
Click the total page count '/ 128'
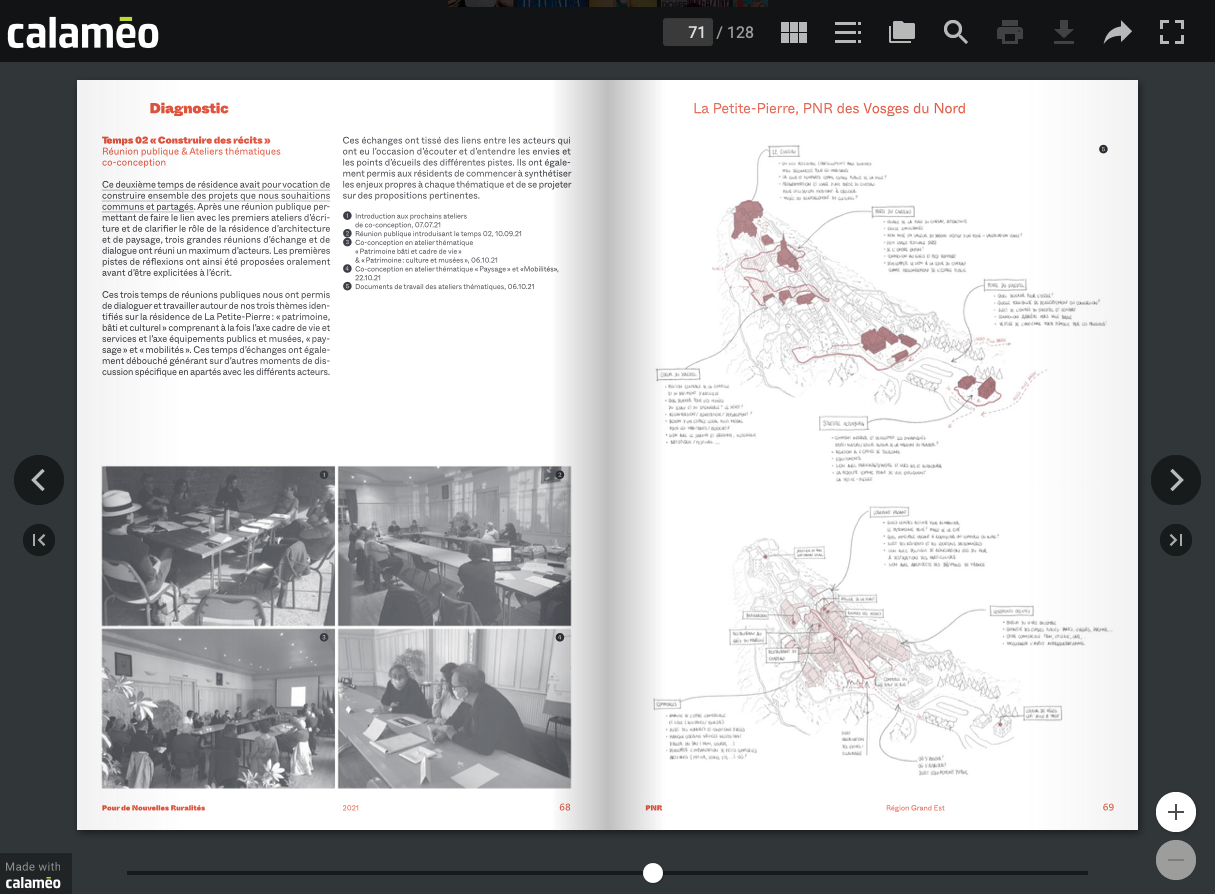736,32
